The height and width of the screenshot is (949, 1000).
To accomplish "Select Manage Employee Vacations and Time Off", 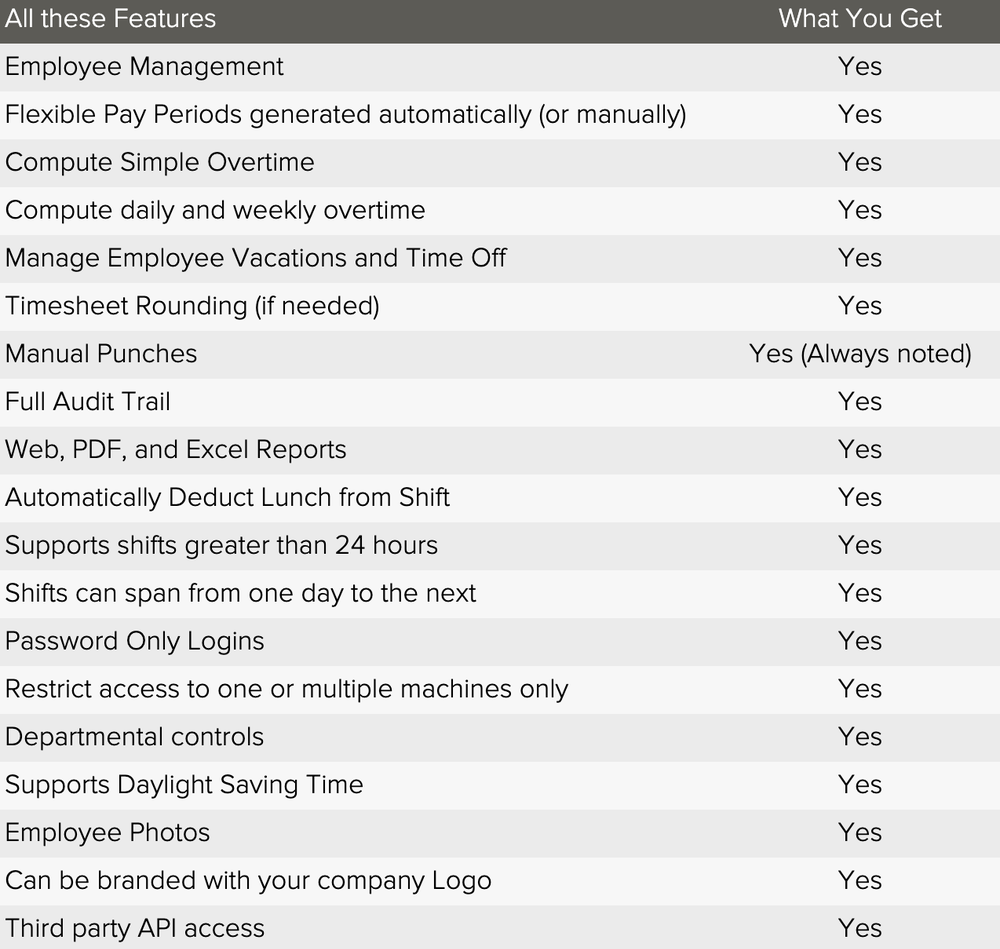I will pos(256,258).
